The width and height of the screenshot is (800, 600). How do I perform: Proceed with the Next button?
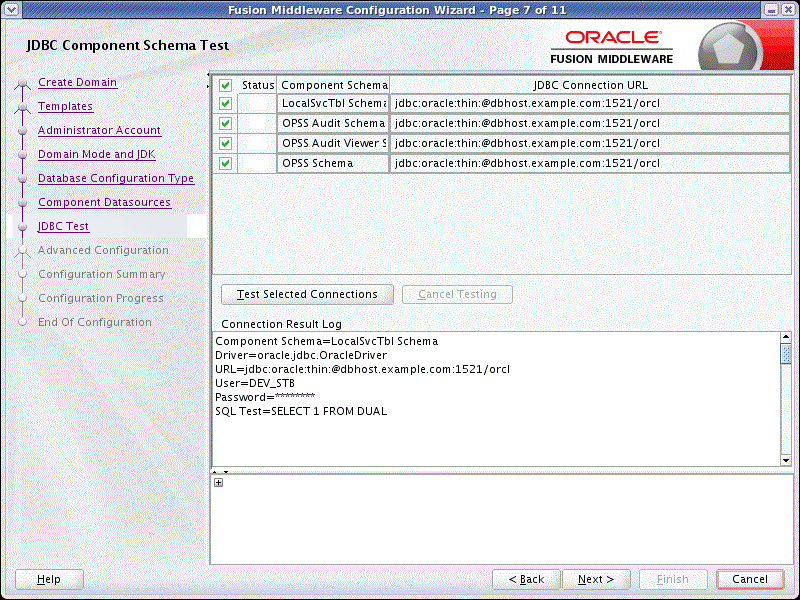[596, 579]
